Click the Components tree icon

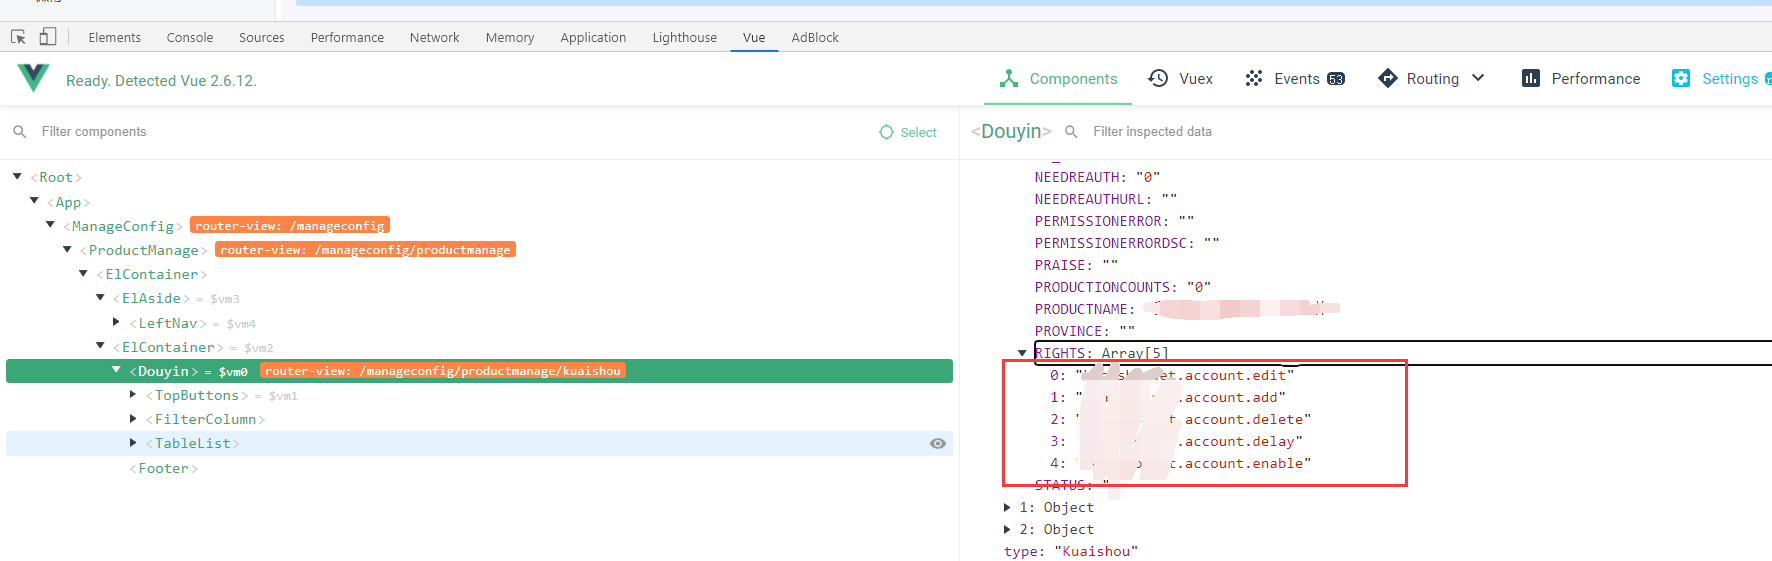coord(1009,79)
